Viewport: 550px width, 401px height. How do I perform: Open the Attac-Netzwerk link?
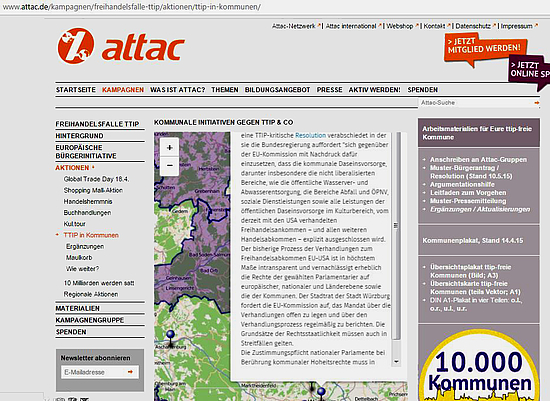(296, 26)
